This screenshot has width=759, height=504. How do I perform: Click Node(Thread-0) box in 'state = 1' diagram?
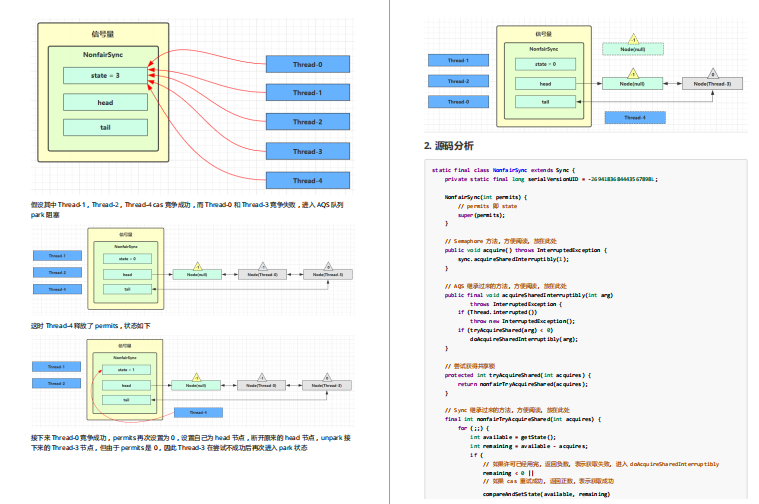coord(261,386)
